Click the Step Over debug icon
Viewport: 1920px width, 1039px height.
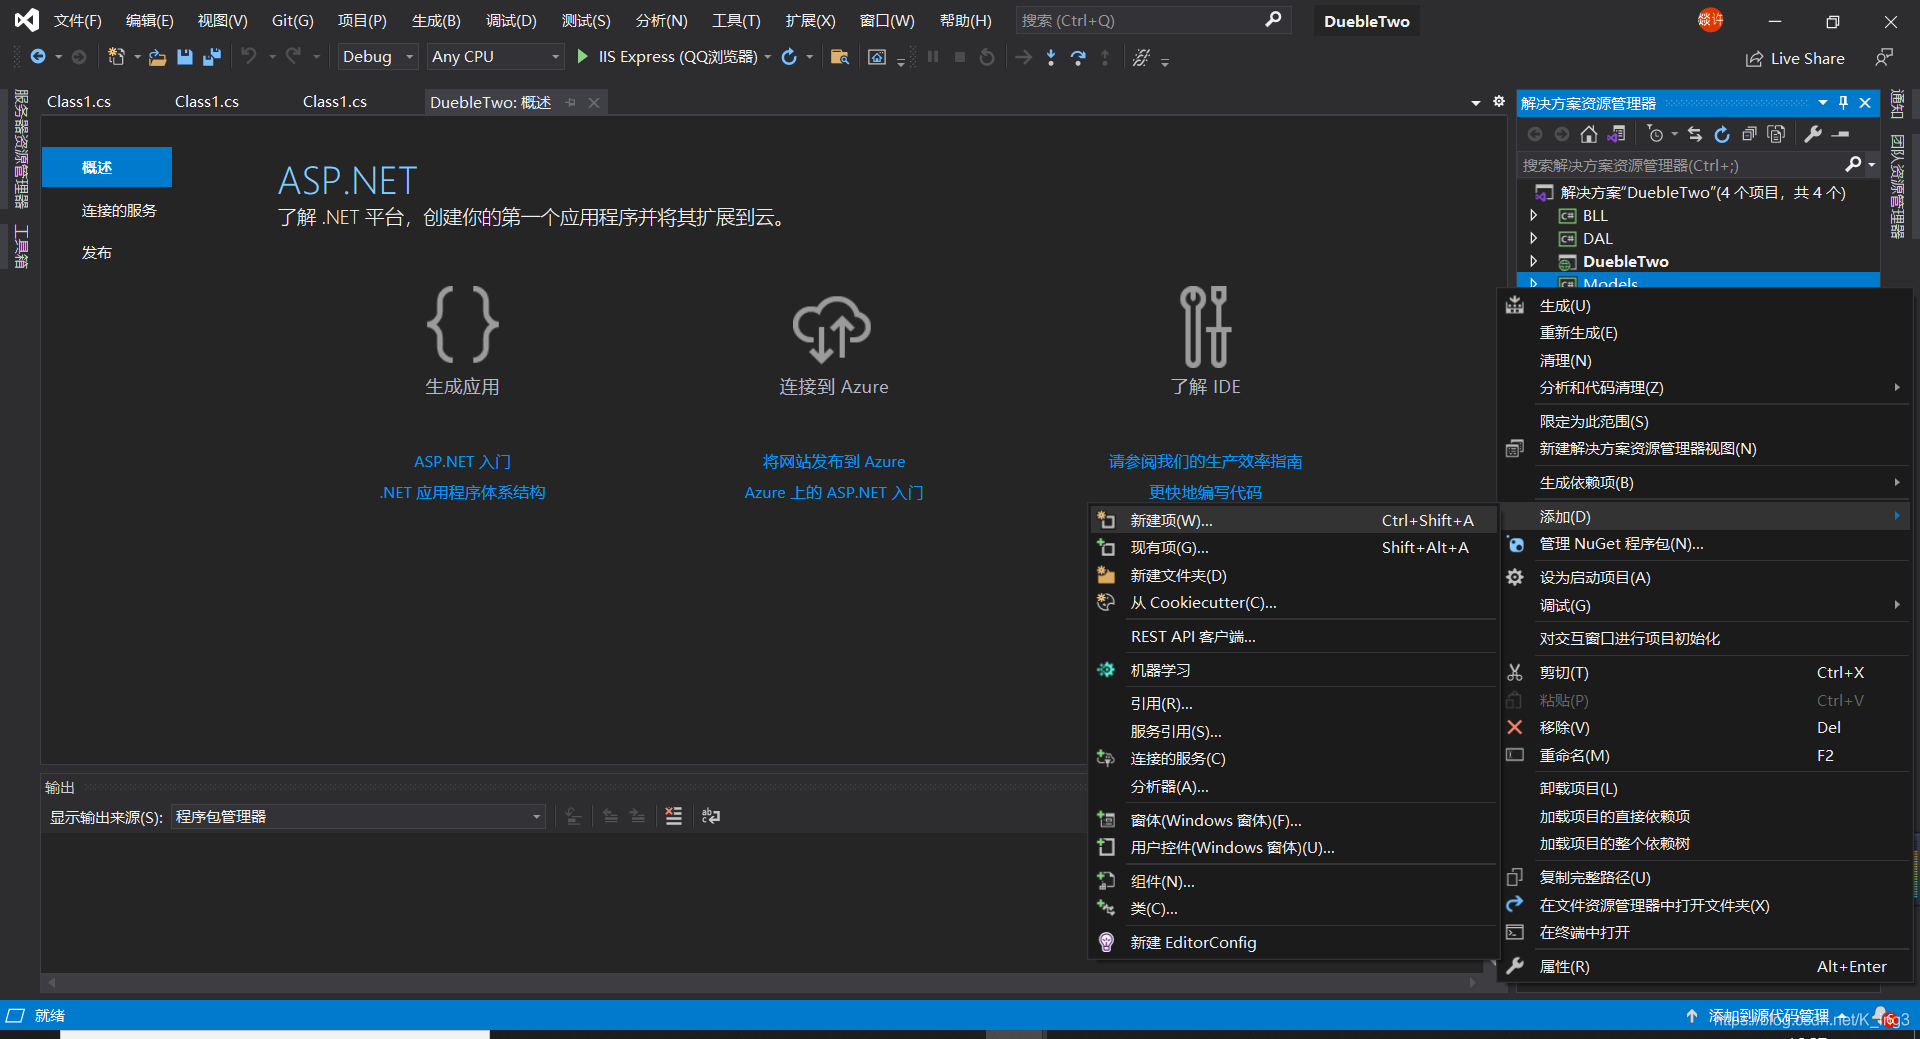tap(1078, 57)
